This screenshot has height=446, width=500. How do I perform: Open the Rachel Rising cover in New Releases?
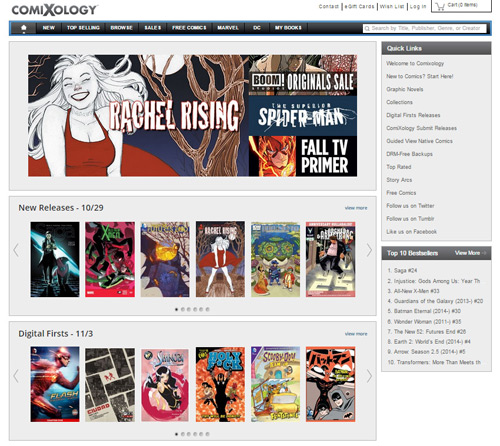pos(220,259)
